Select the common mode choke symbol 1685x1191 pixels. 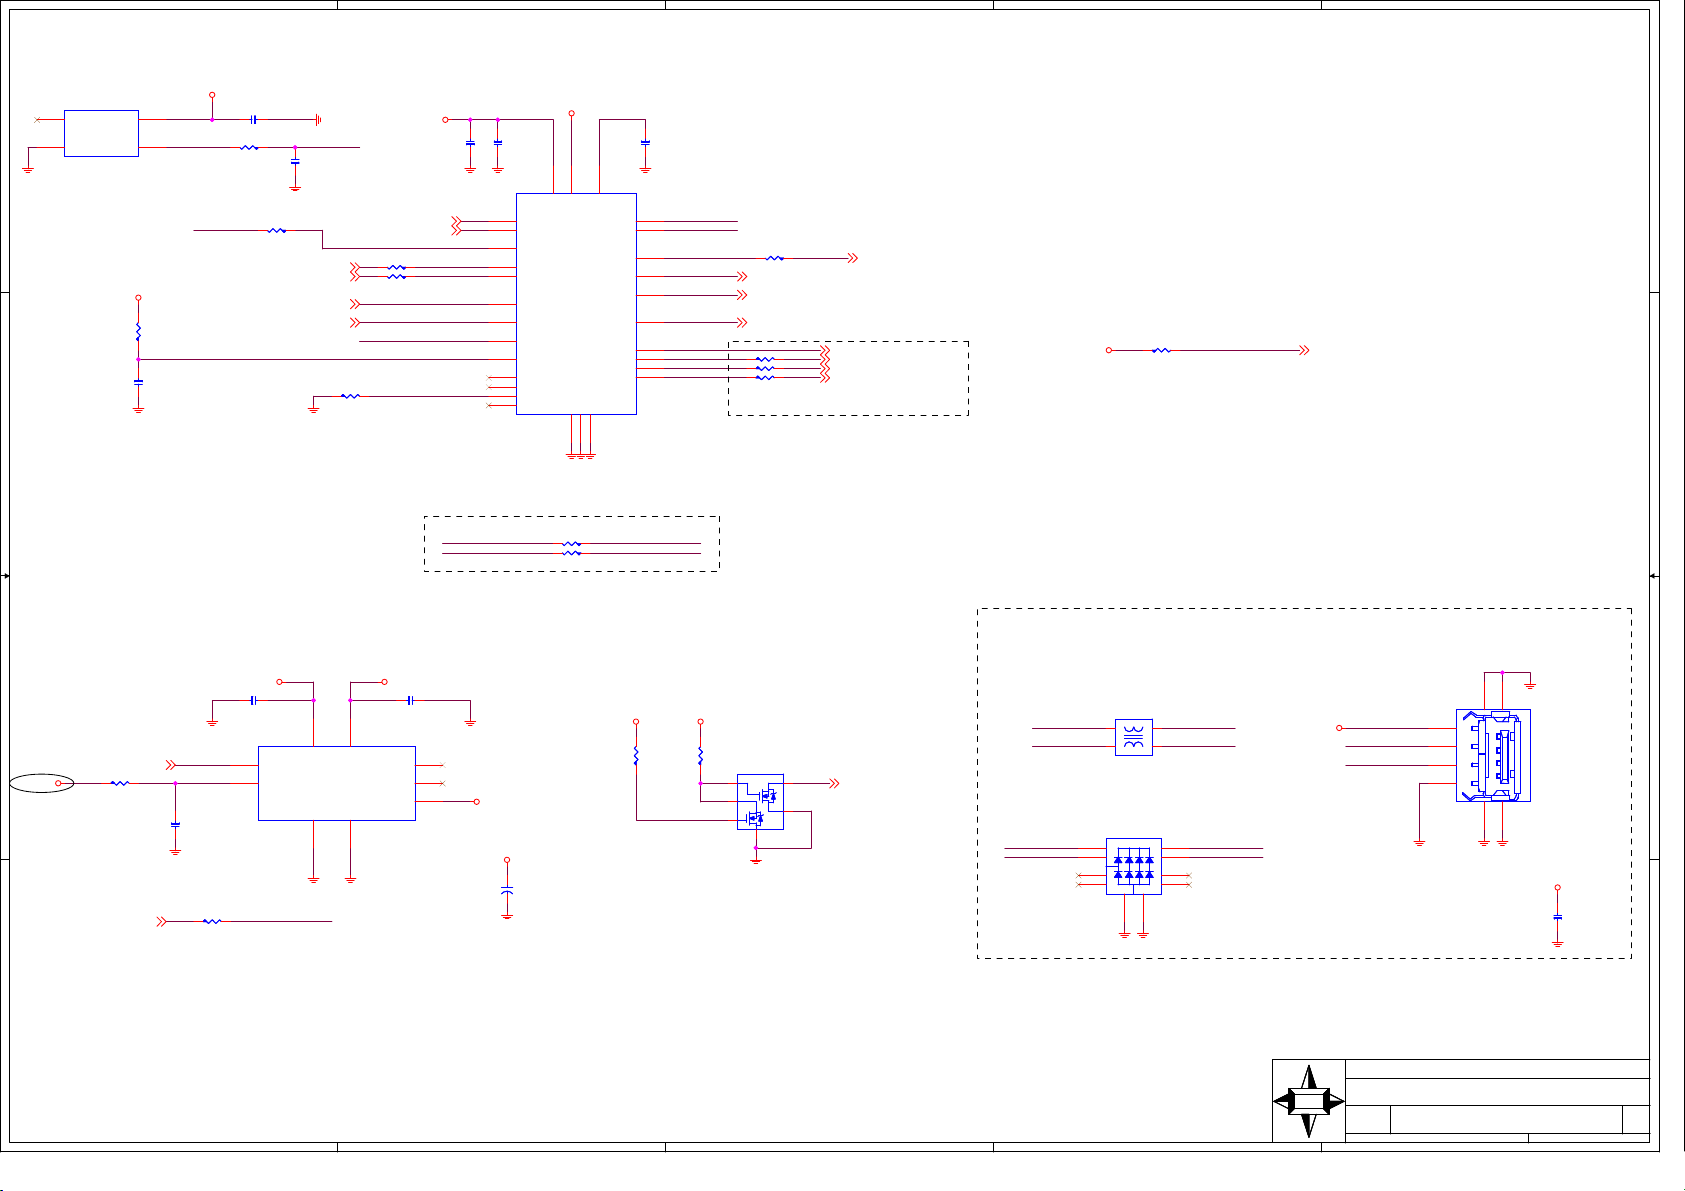click(1133, 737)
